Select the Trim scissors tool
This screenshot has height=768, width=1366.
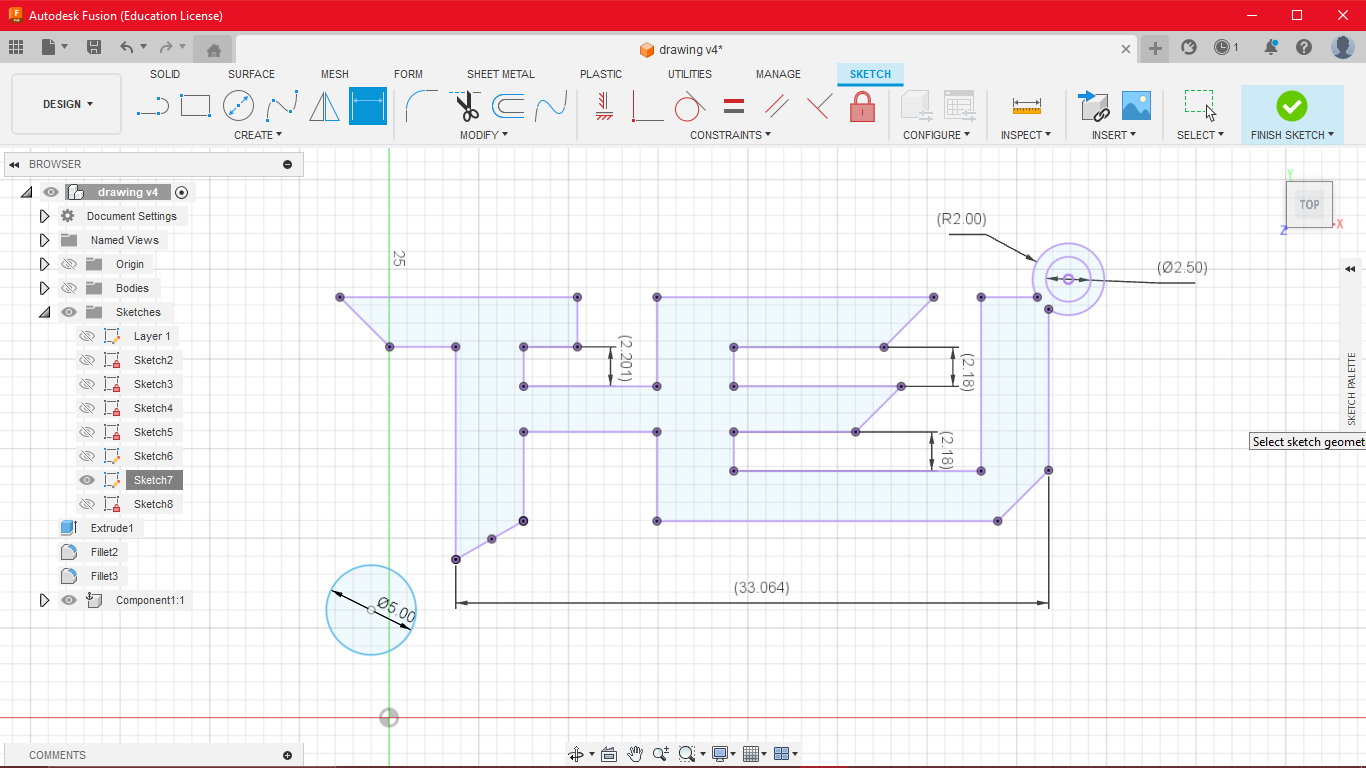pos(465,105)
